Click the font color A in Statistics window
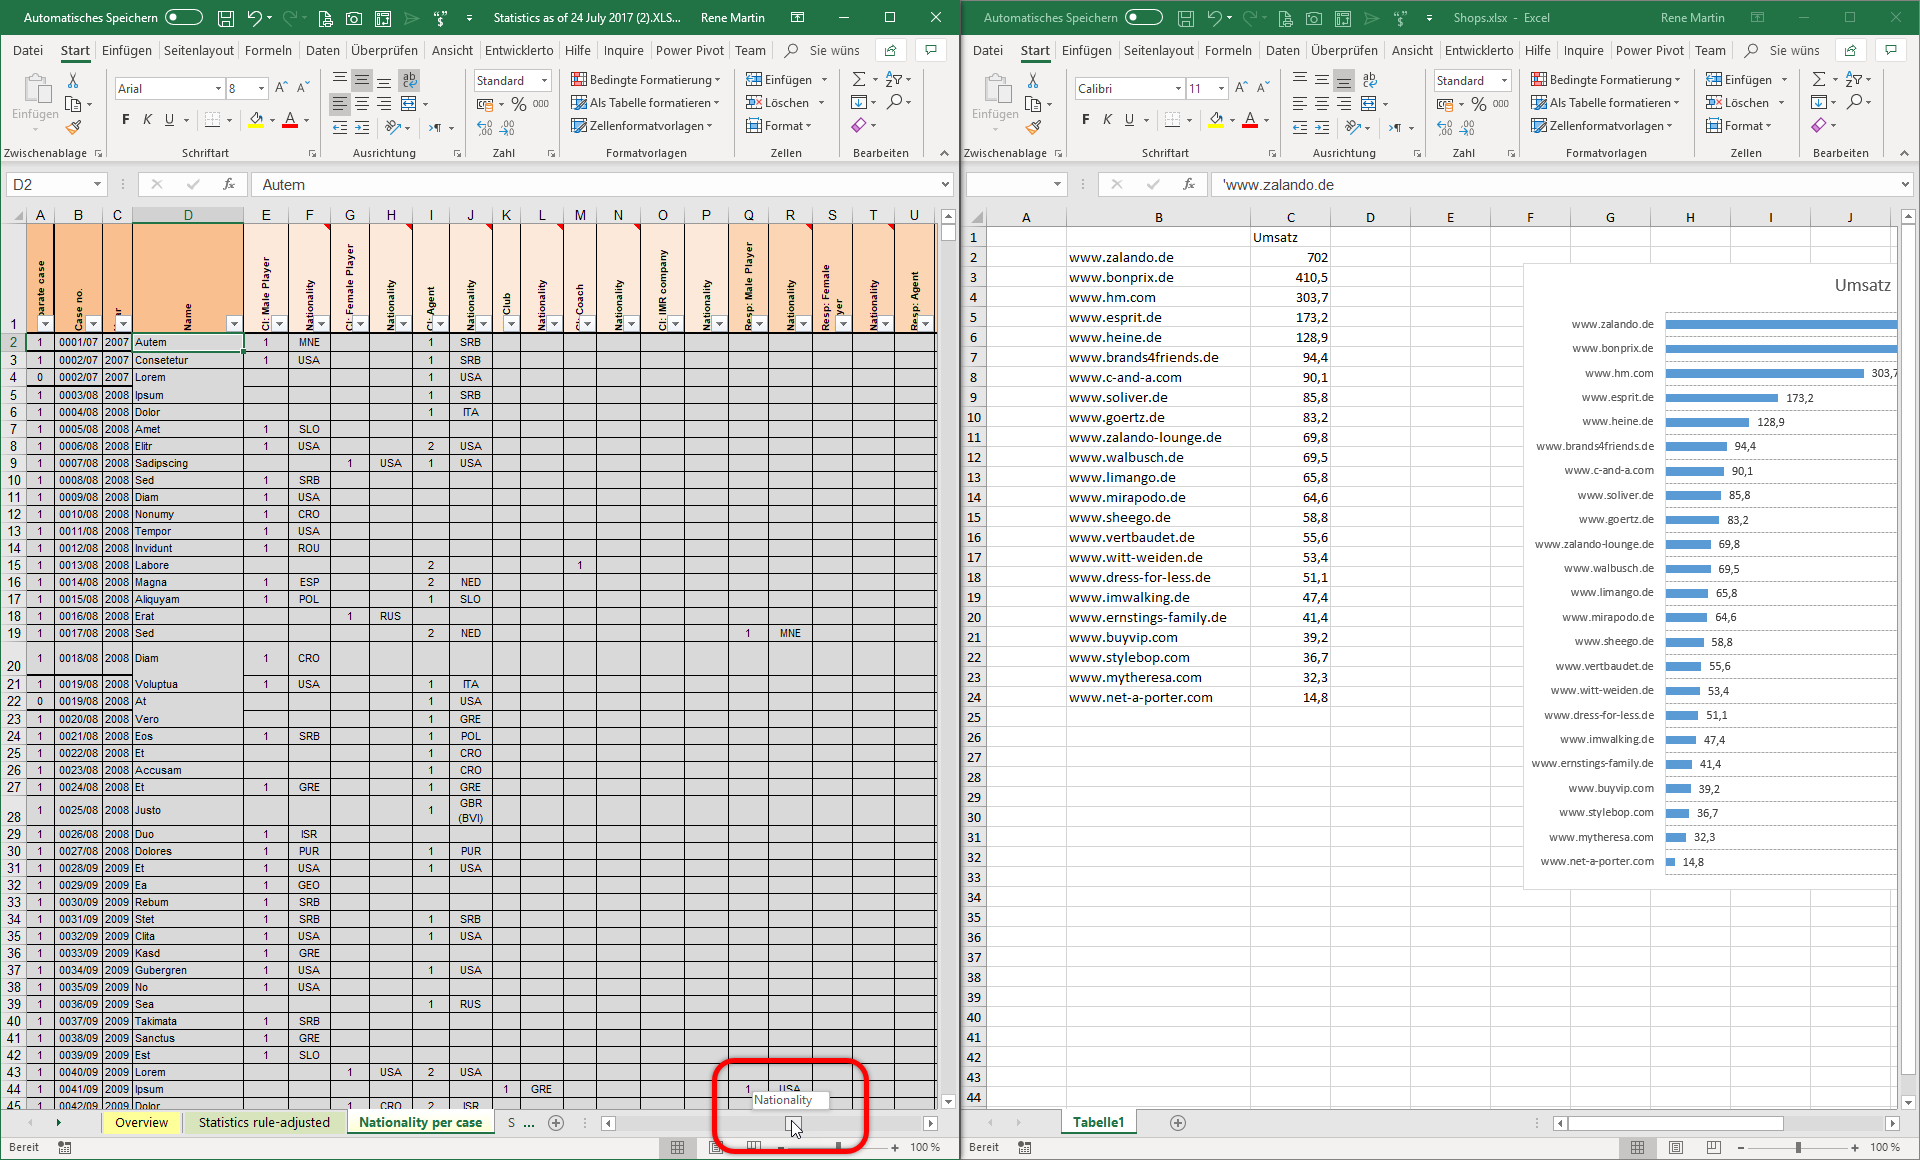 point(290,120)
